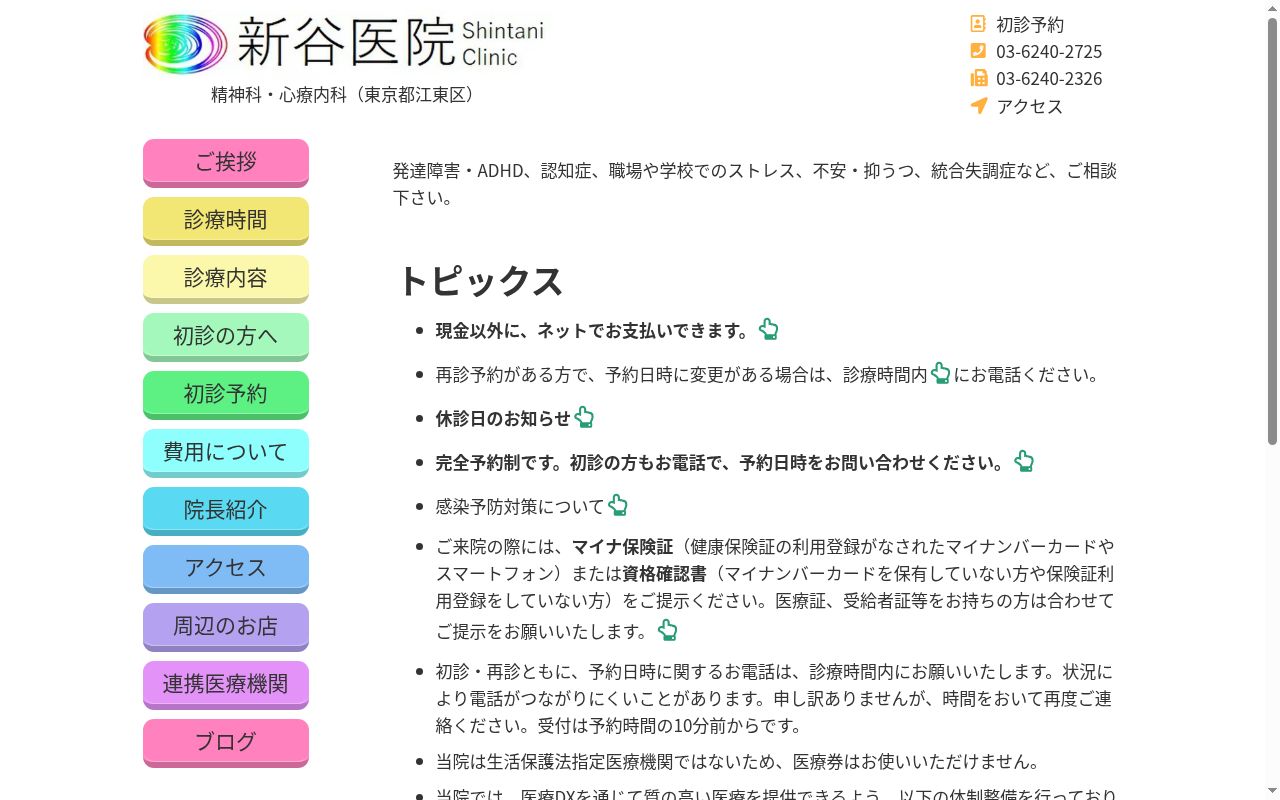Click the fax icon beside 03-6240-2326
Screen dimensions: 1280x800
pos(978,78)
